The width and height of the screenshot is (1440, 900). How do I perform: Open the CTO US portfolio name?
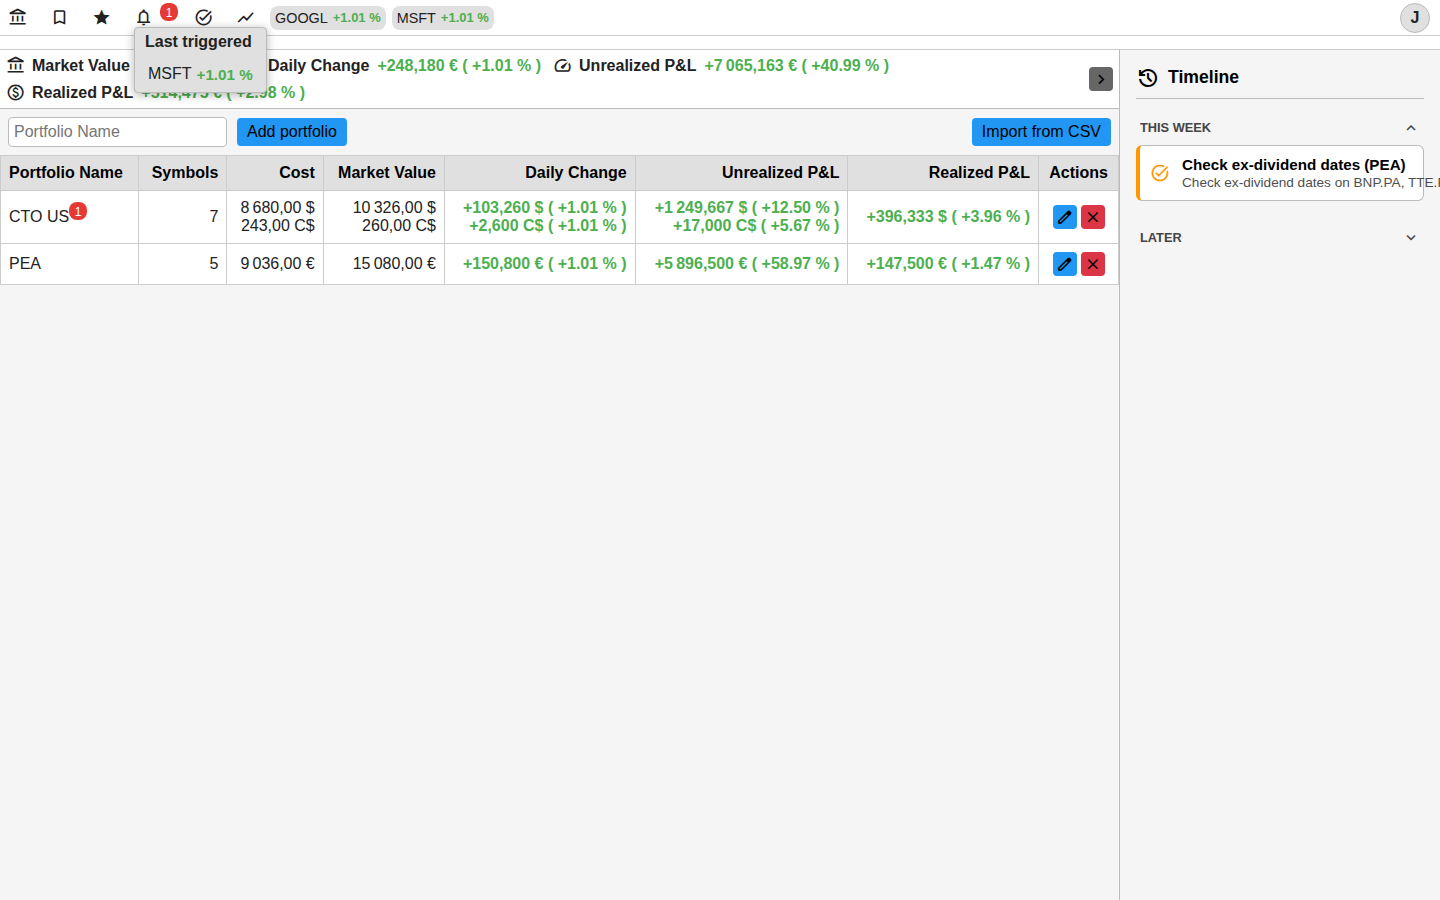click(x=39, y=217)
